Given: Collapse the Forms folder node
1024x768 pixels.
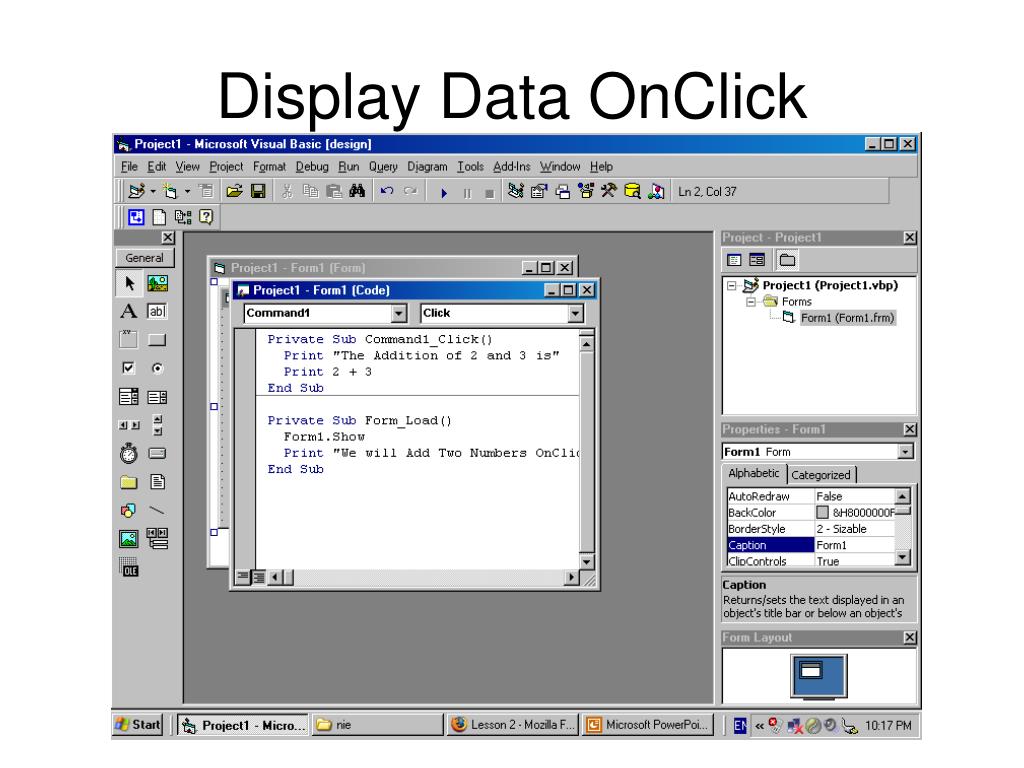Looking at the screenshot, I should (751, 302).
